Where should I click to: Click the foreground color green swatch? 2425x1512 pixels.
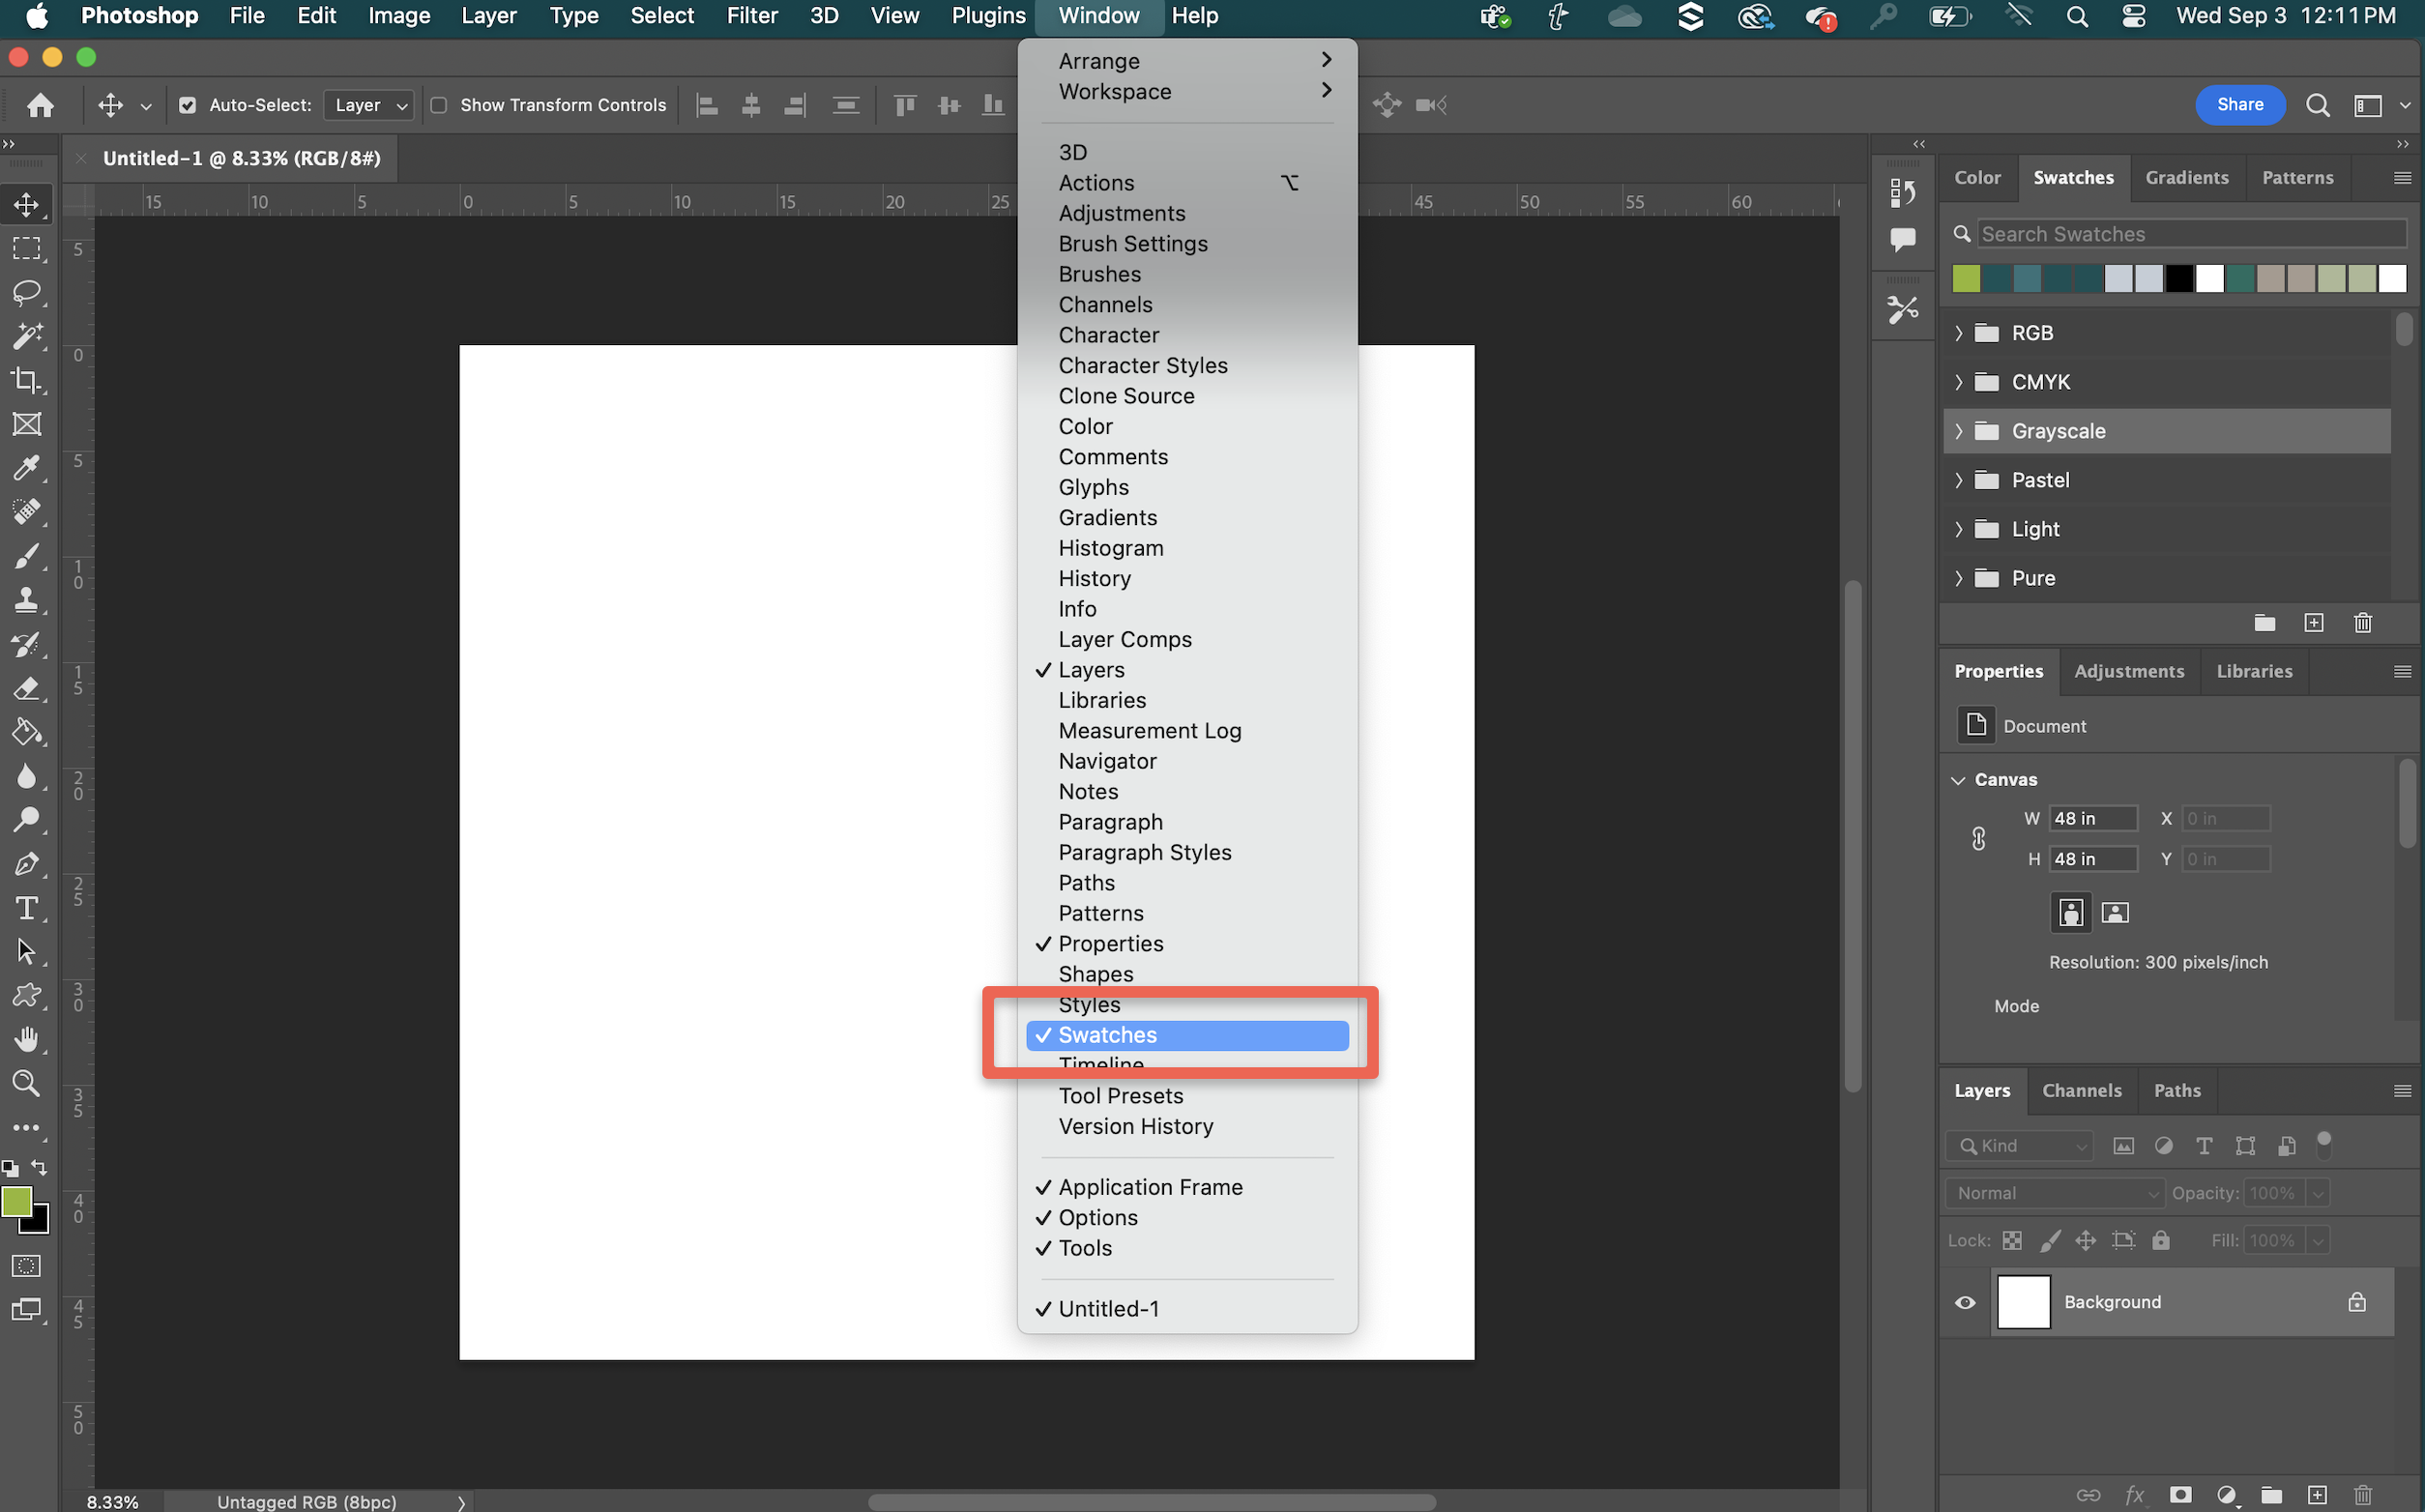[x=17, y=1201]
